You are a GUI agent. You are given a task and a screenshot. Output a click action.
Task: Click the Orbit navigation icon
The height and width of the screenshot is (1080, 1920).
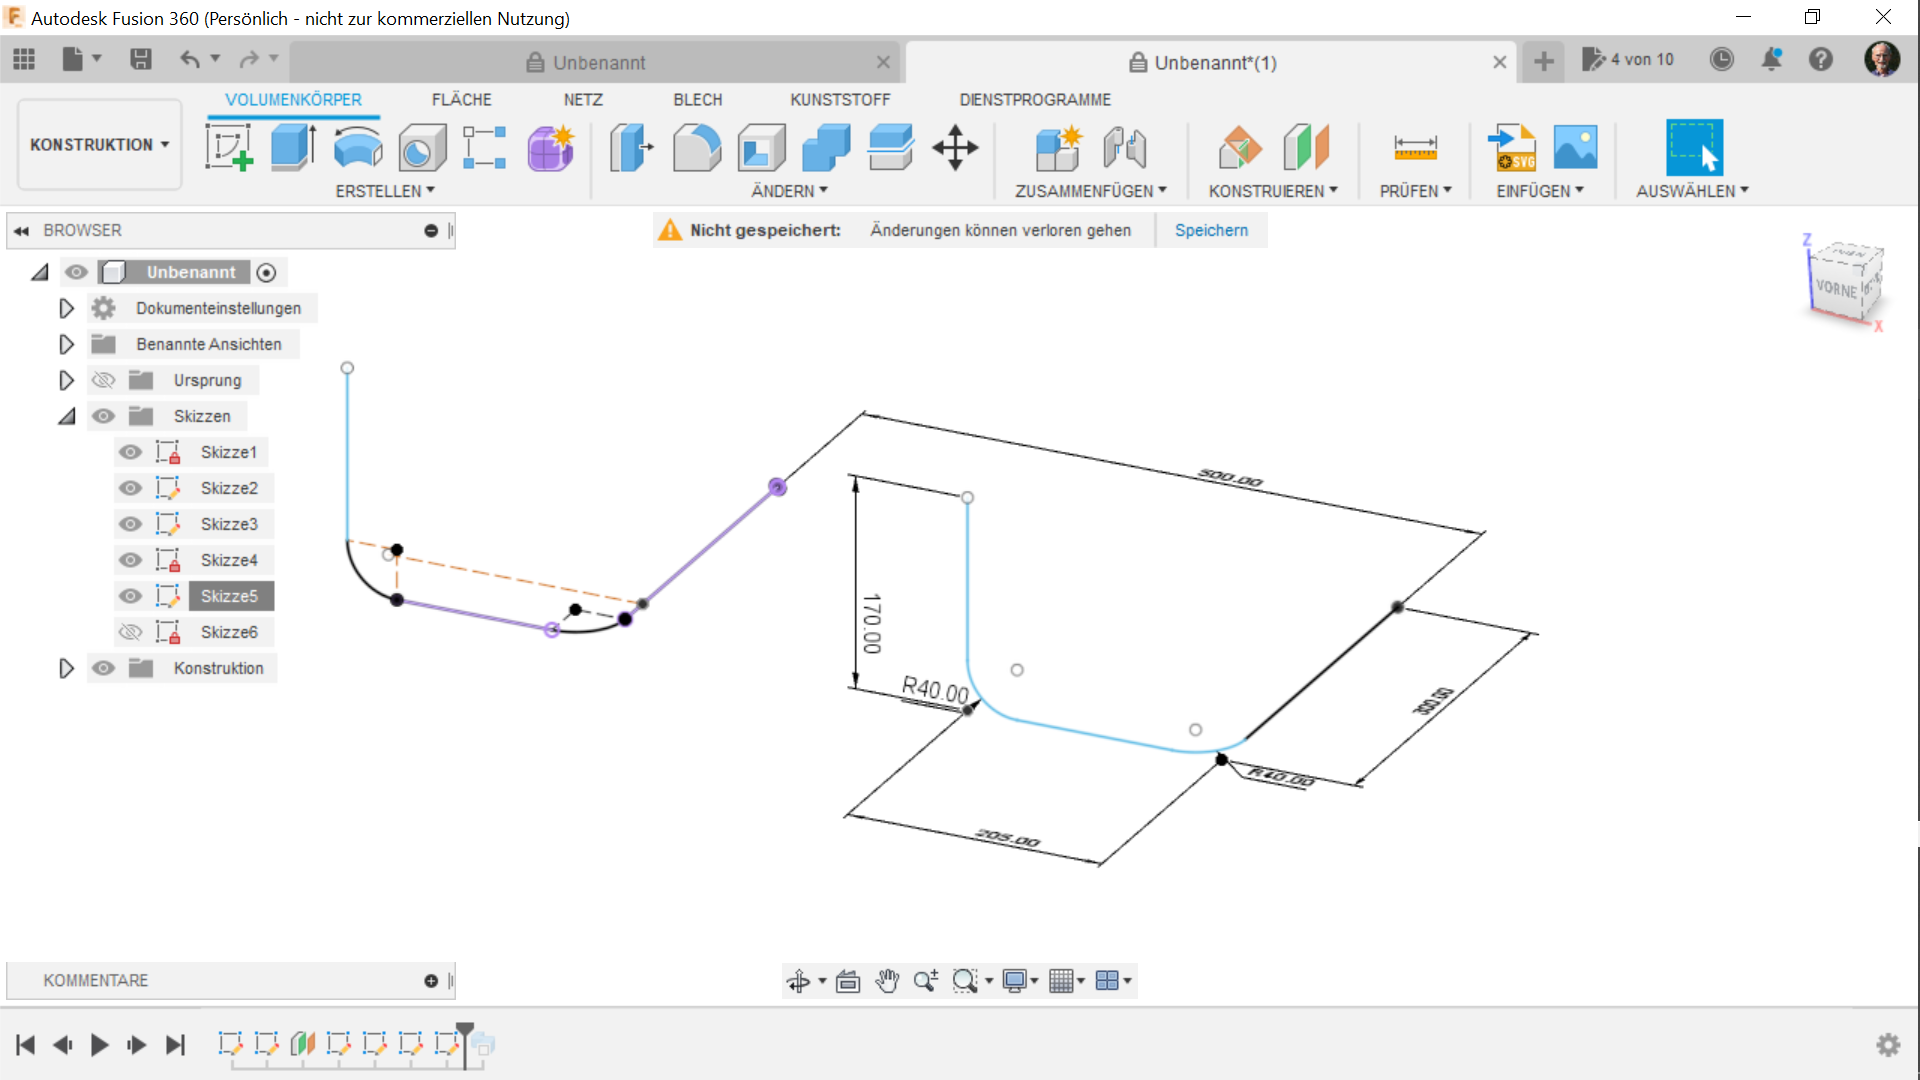pos(798,981)
